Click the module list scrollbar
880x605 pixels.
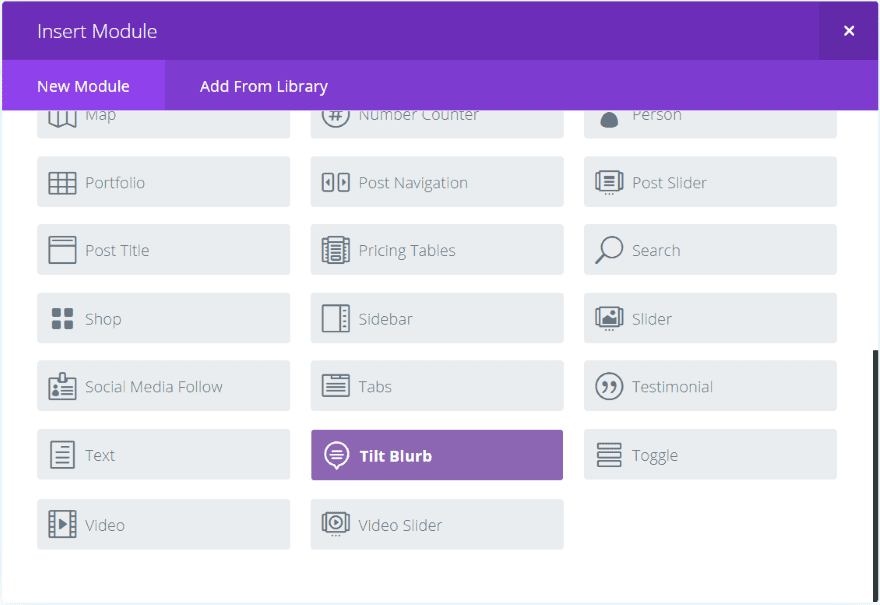coord(876,470)
